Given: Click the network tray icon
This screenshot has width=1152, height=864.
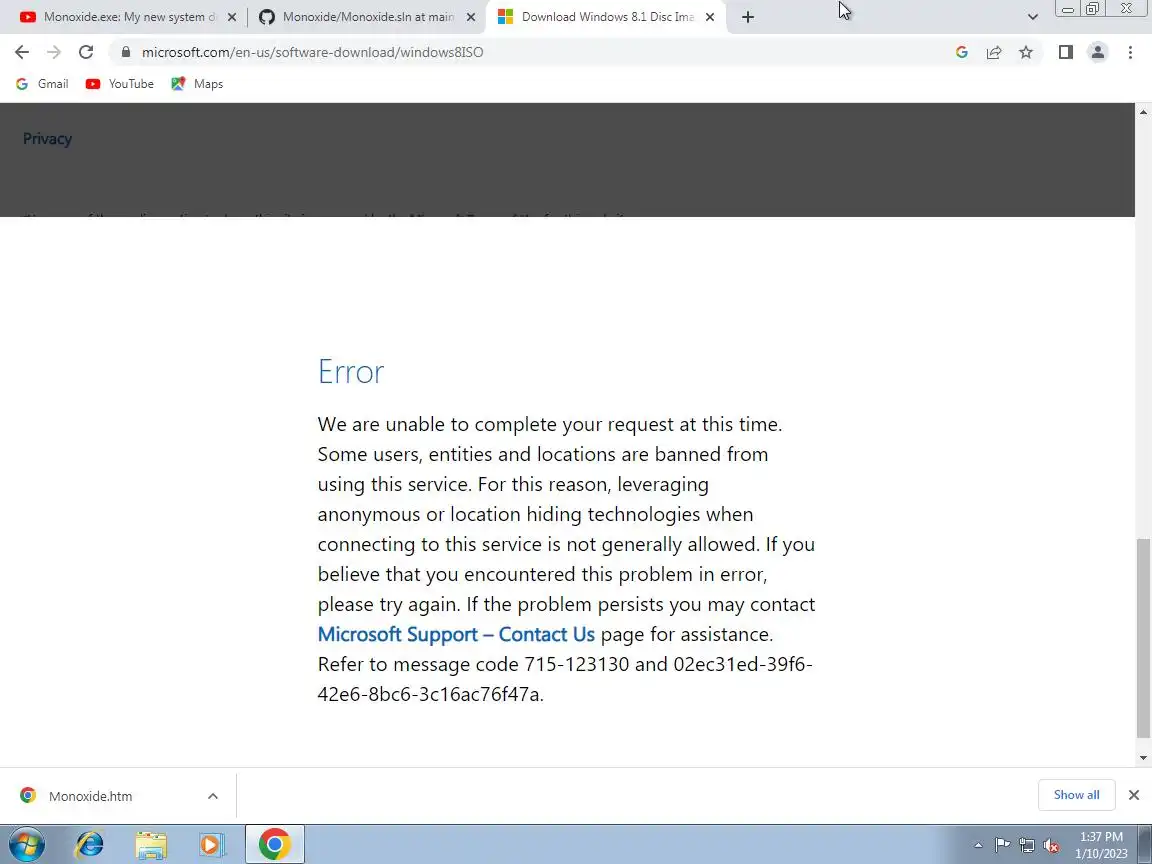Looking at the screenshot, I should [1027, 846].
